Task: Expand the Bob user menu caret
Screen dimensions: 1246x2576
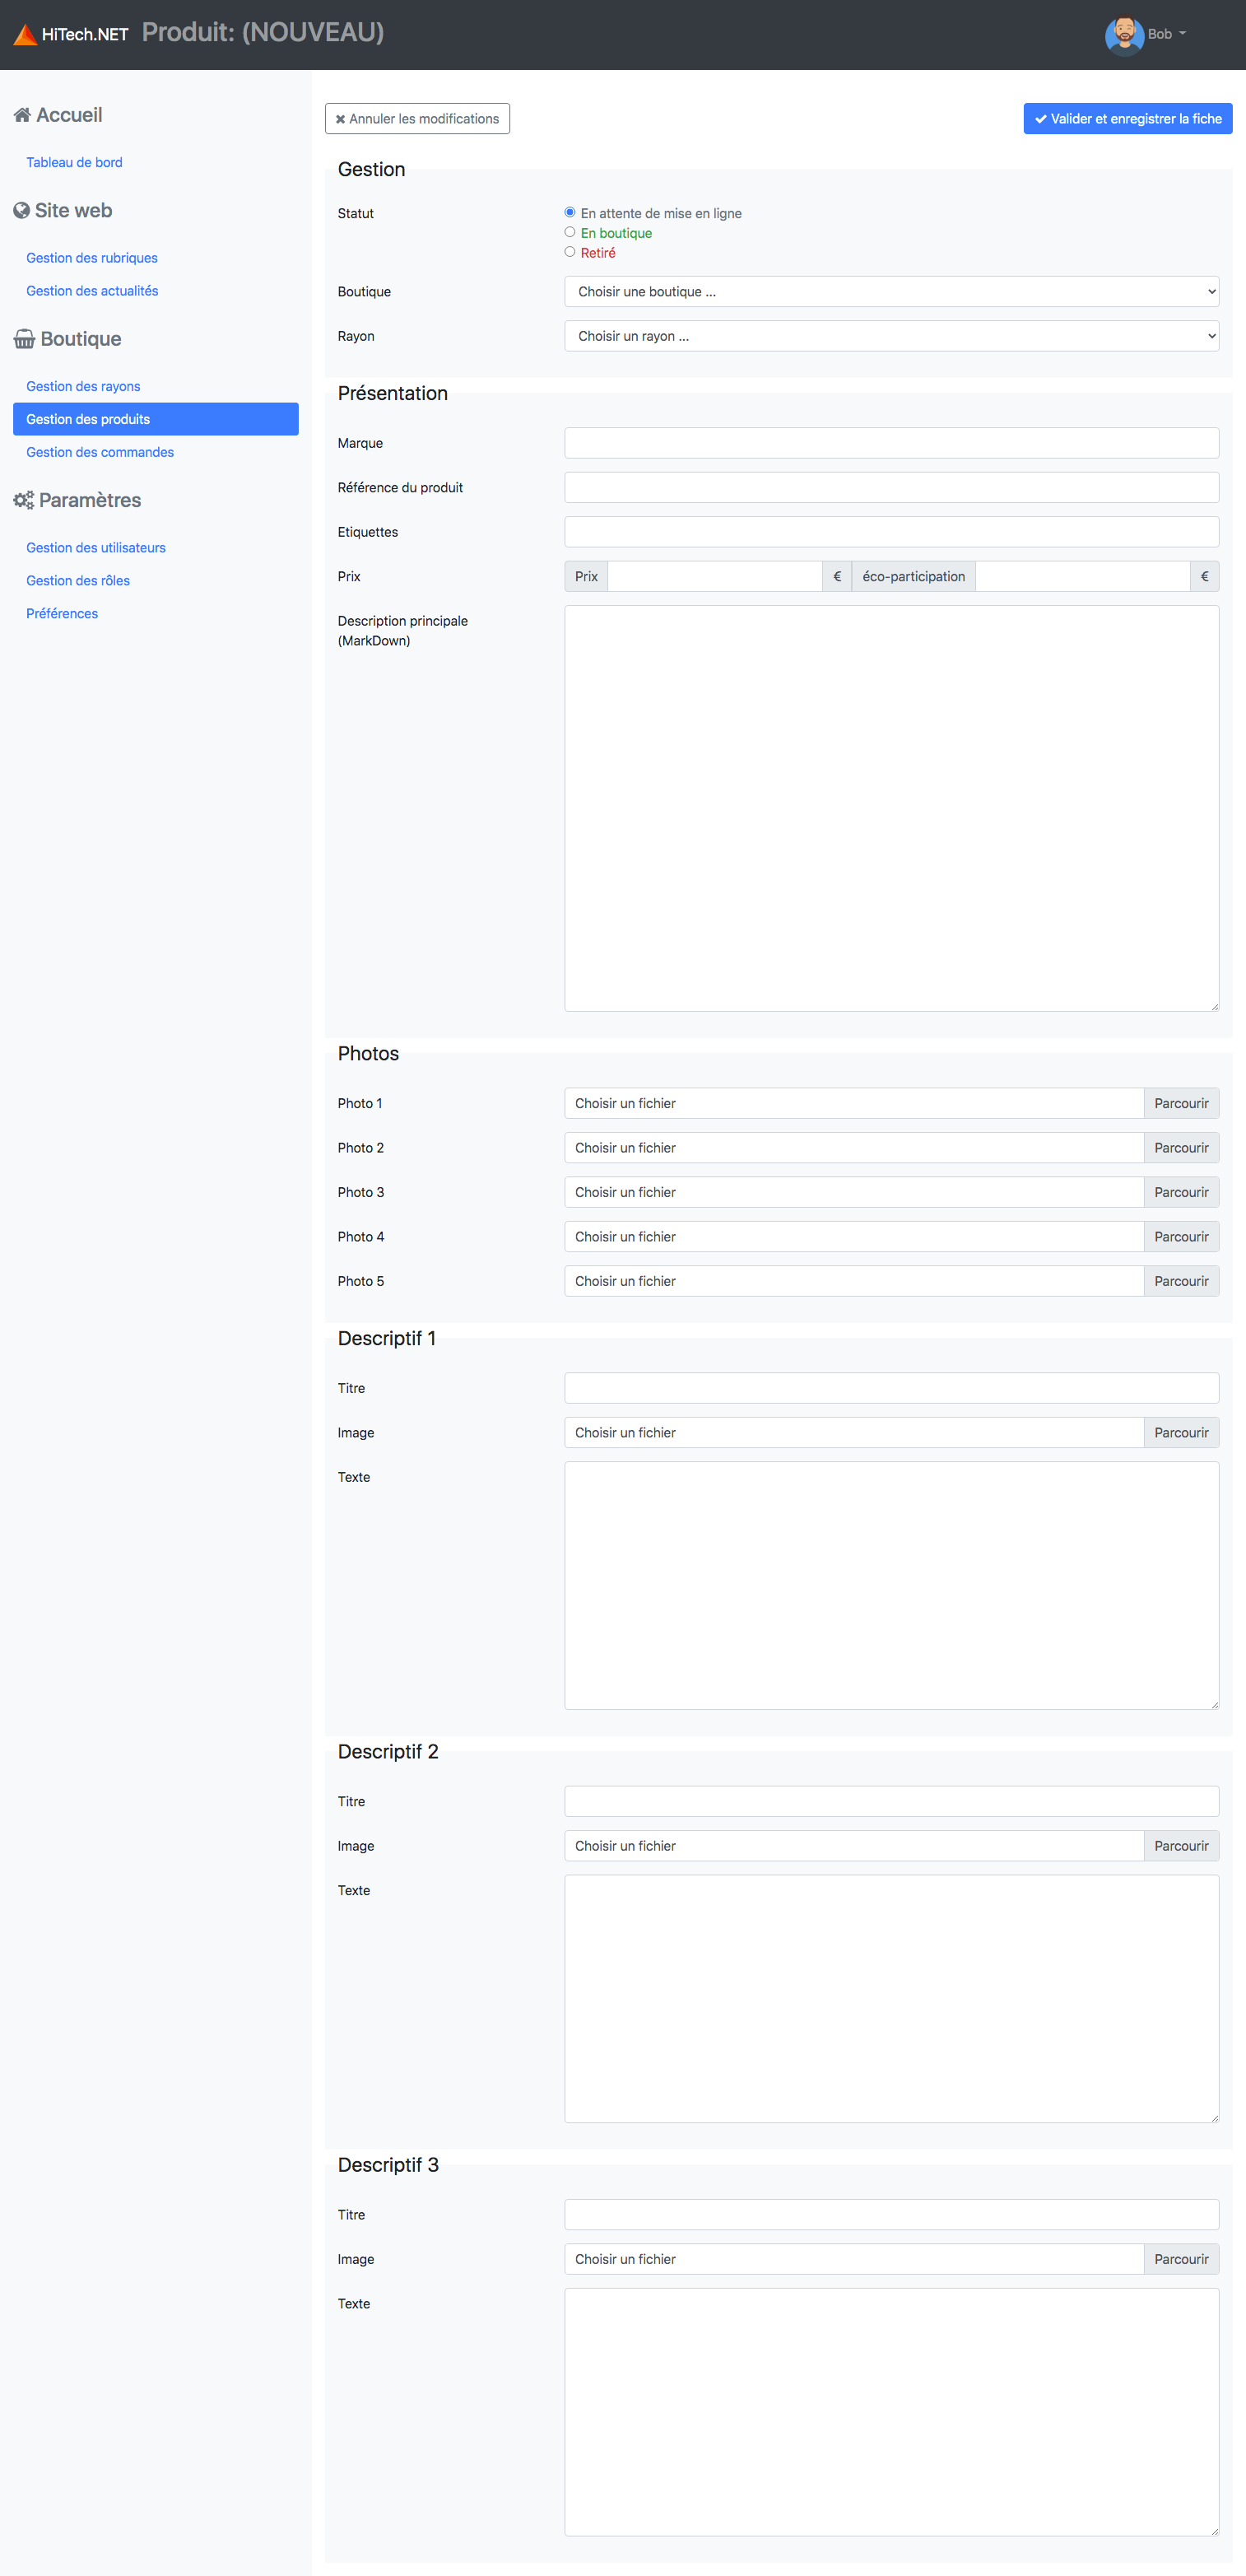Action: (1182, 34)
